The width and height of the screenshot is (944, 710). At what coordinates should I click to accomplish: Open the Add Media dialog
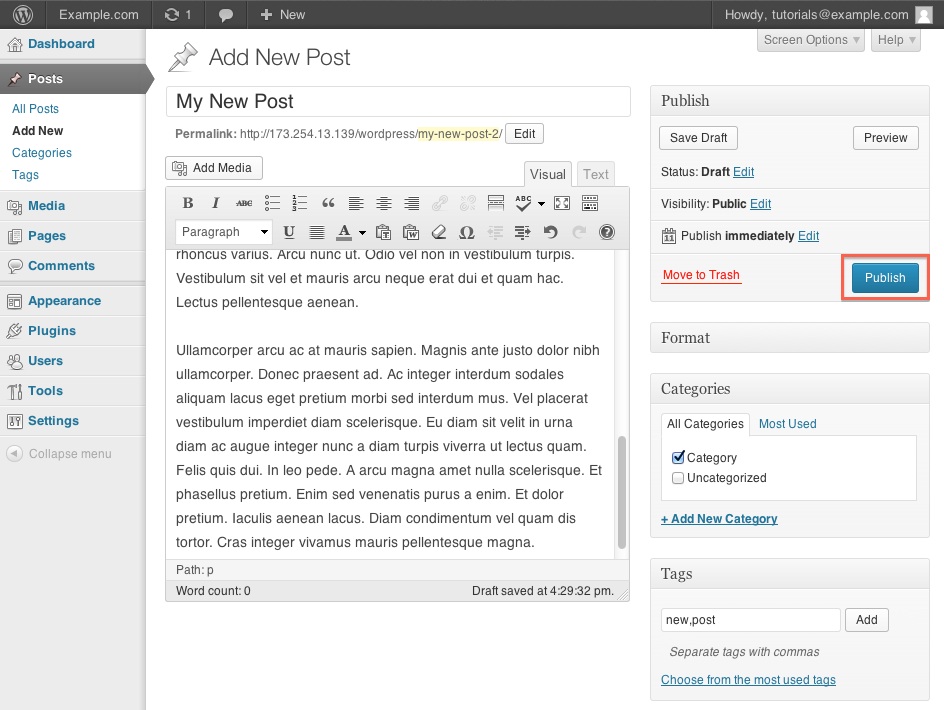[x=213, y=168]
